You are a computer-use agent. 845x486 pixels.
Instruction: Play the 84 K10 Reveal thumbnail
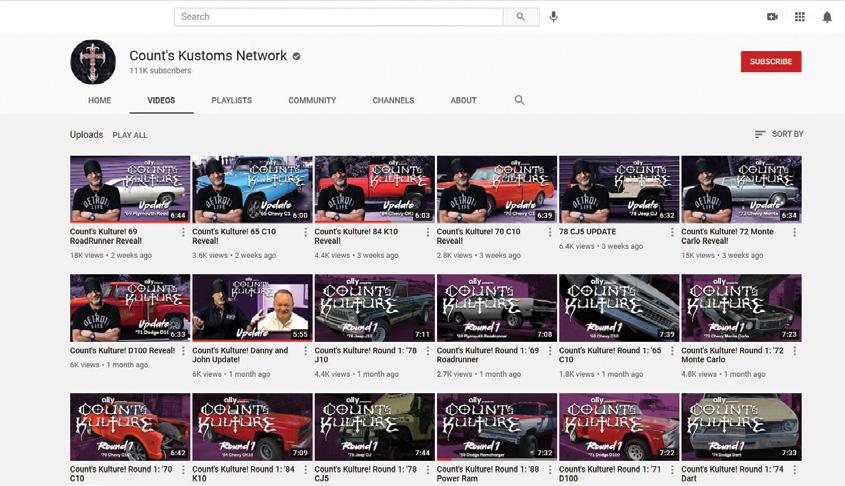[375, 189]
